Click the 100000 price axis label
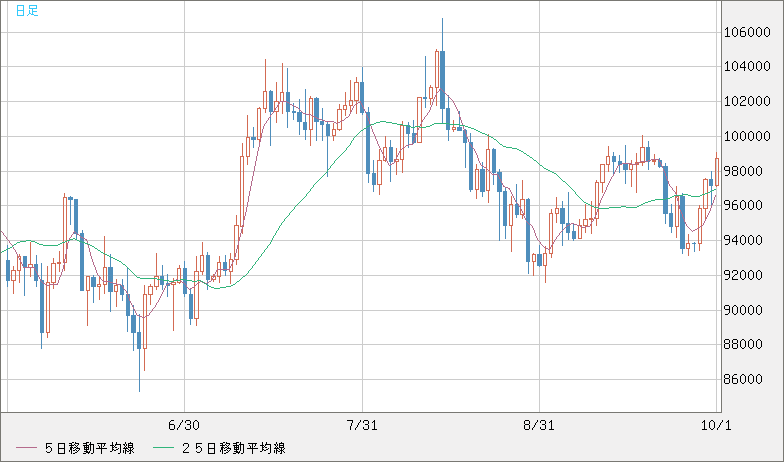784x462 pixels. pos(747,136)
